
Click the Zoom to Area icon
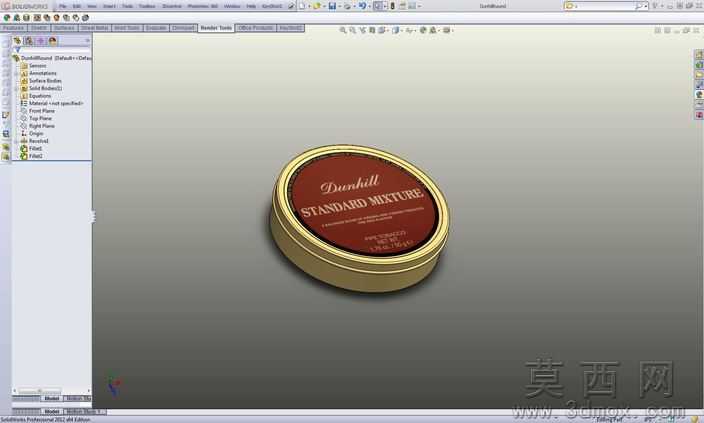click(x=353, y=30)
